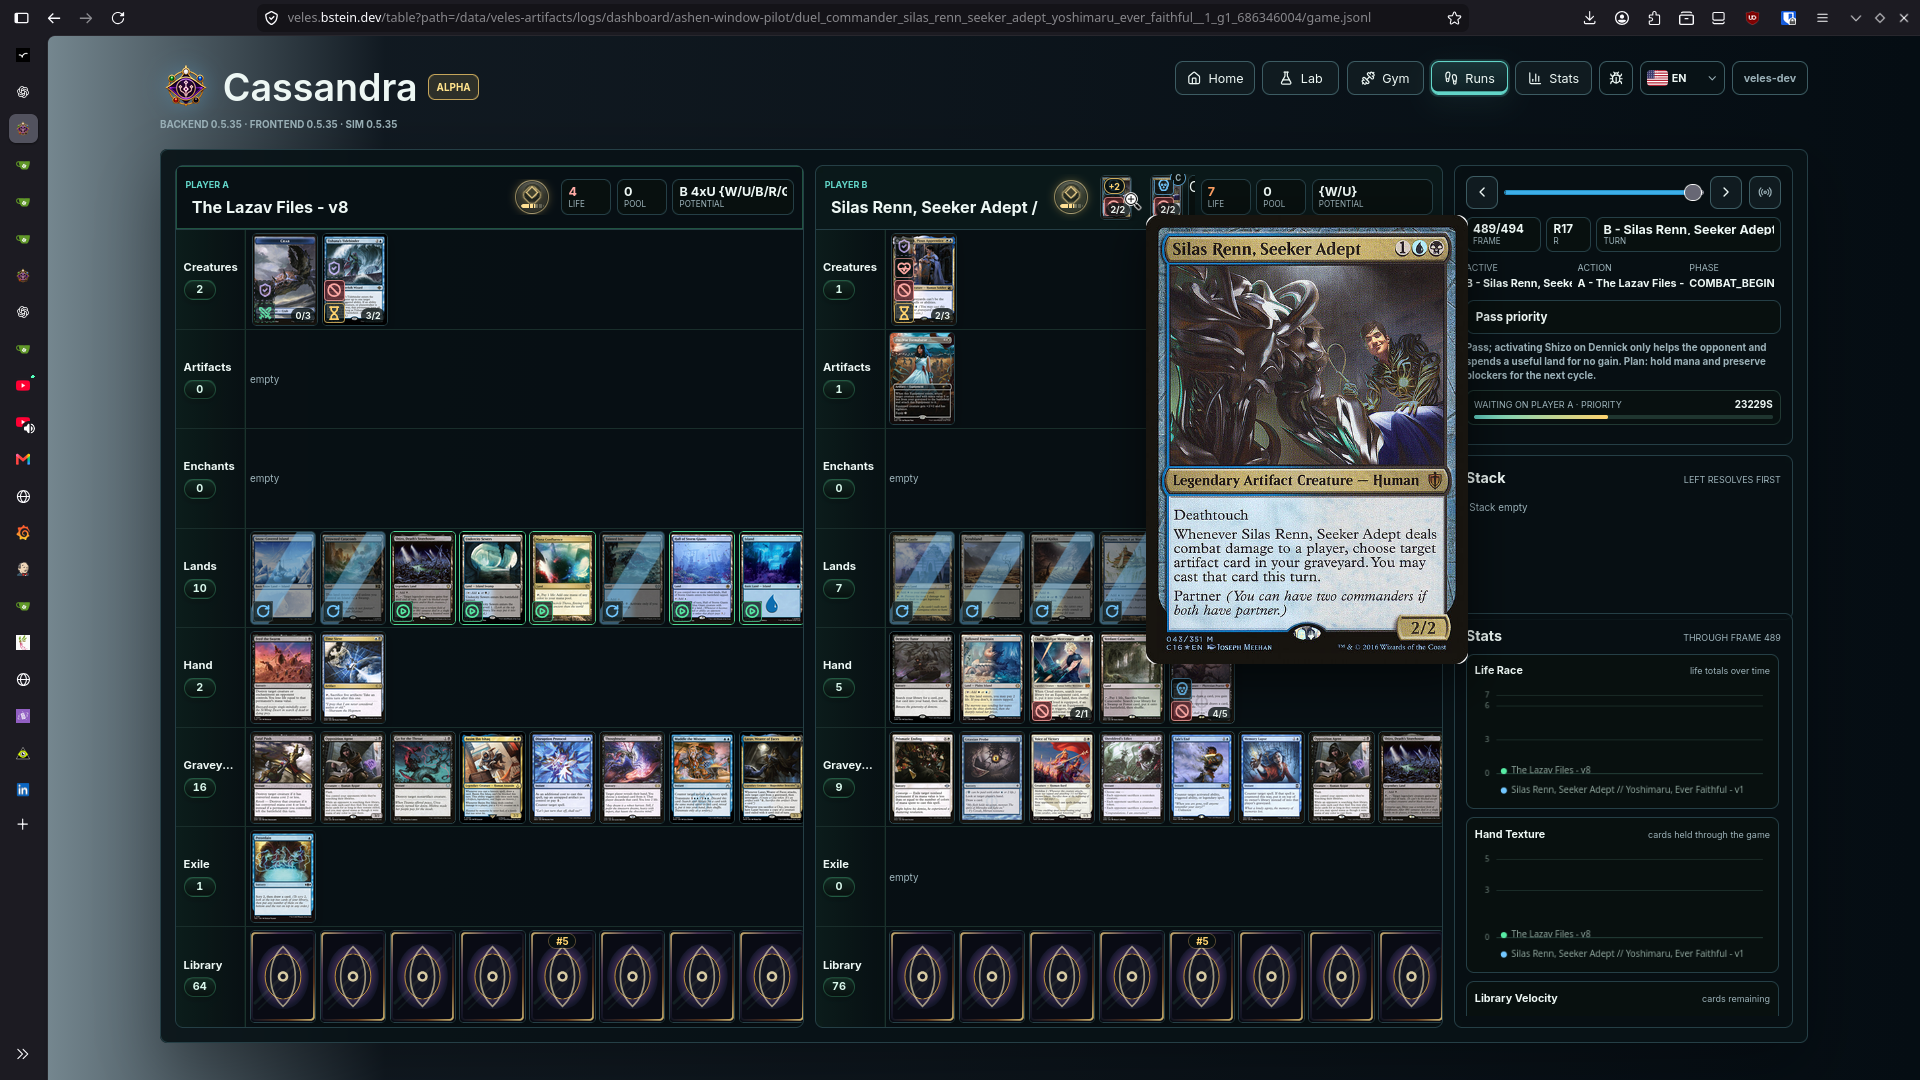The height and width of the screenshot is (1080, 1920).
Task: Switch to the LinkedIn sidebar tab
Action: (23, 789)
